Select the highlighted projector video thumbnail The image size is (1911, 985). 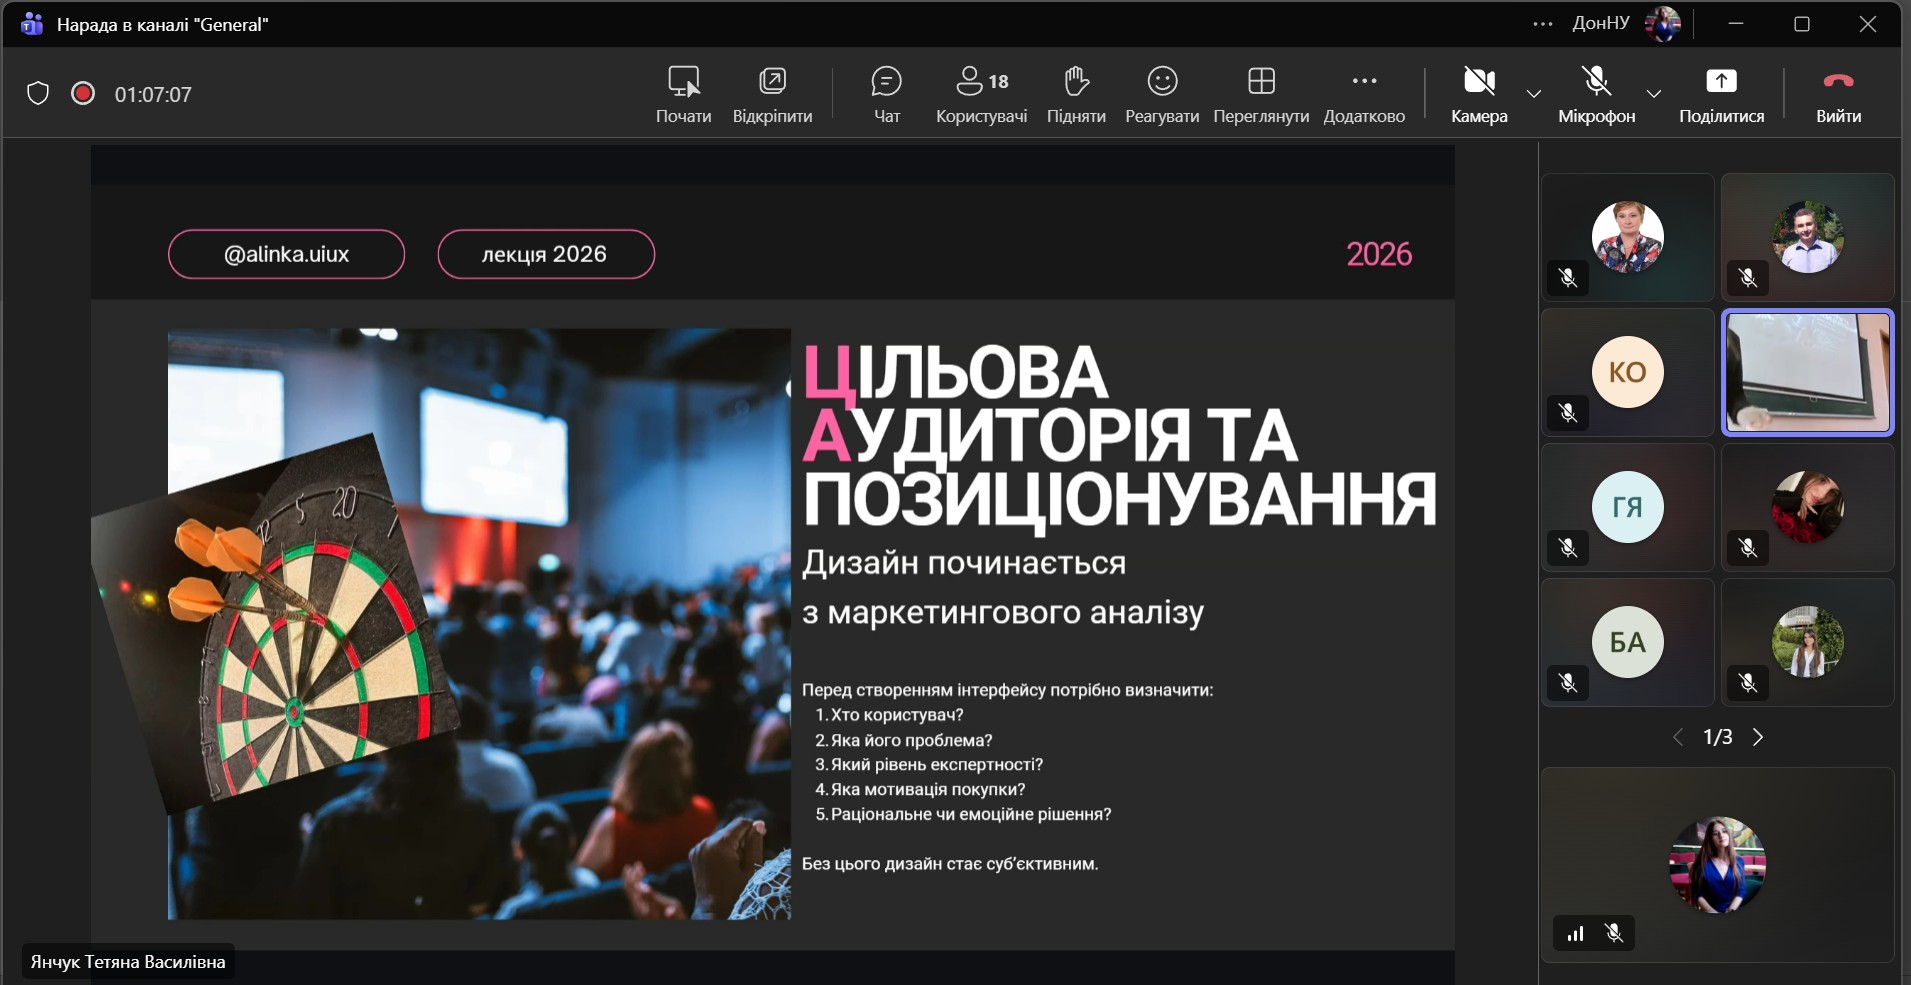pyautogui.click(x=1807, y=372)
